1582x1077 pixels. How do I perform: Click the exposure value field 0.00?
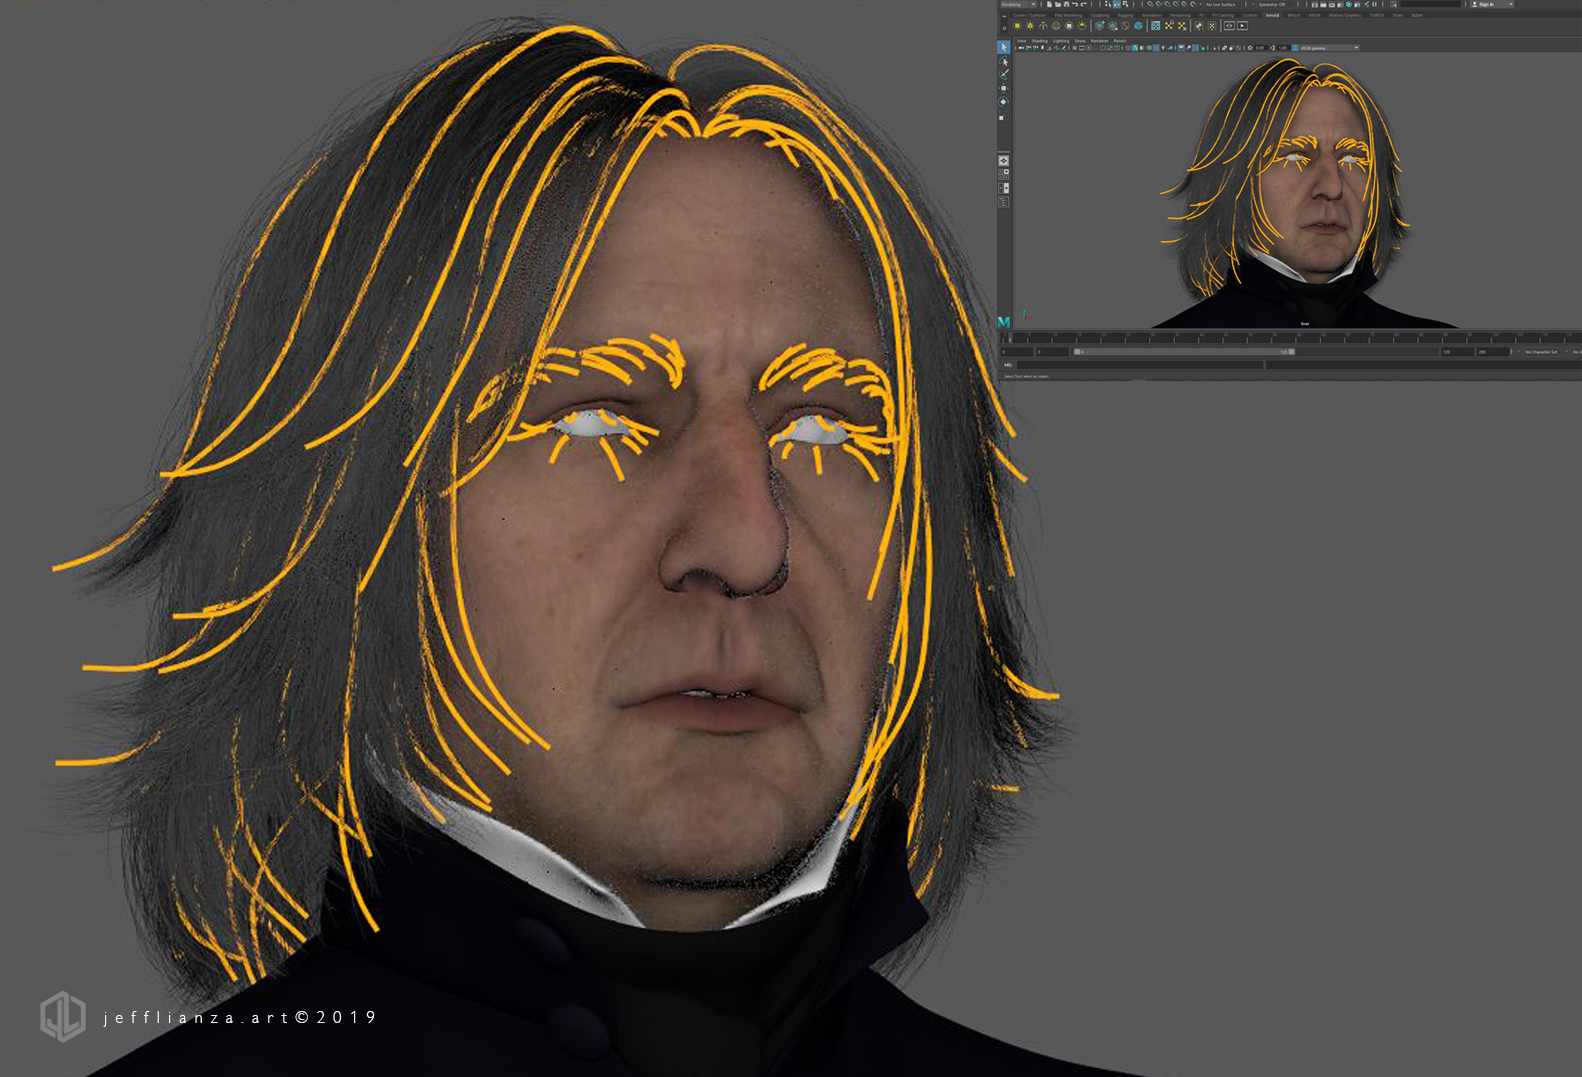(x=1260, y=48)
